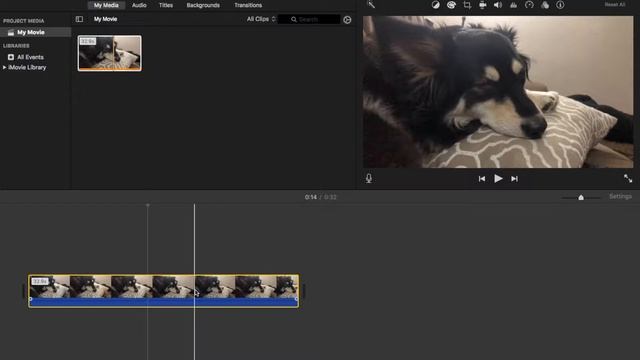Select the crop tool
This screenshot has width=640, height=360.
467,5
